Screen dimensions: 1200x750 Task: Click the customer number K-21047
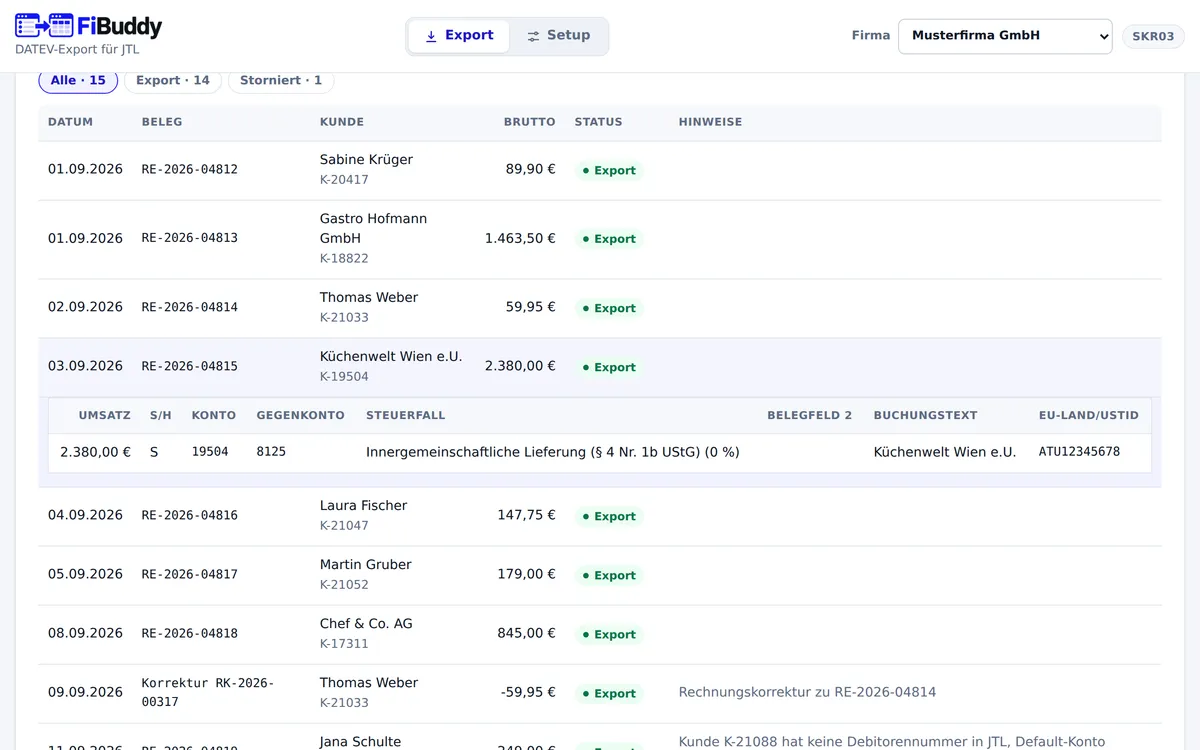[344, 526]
